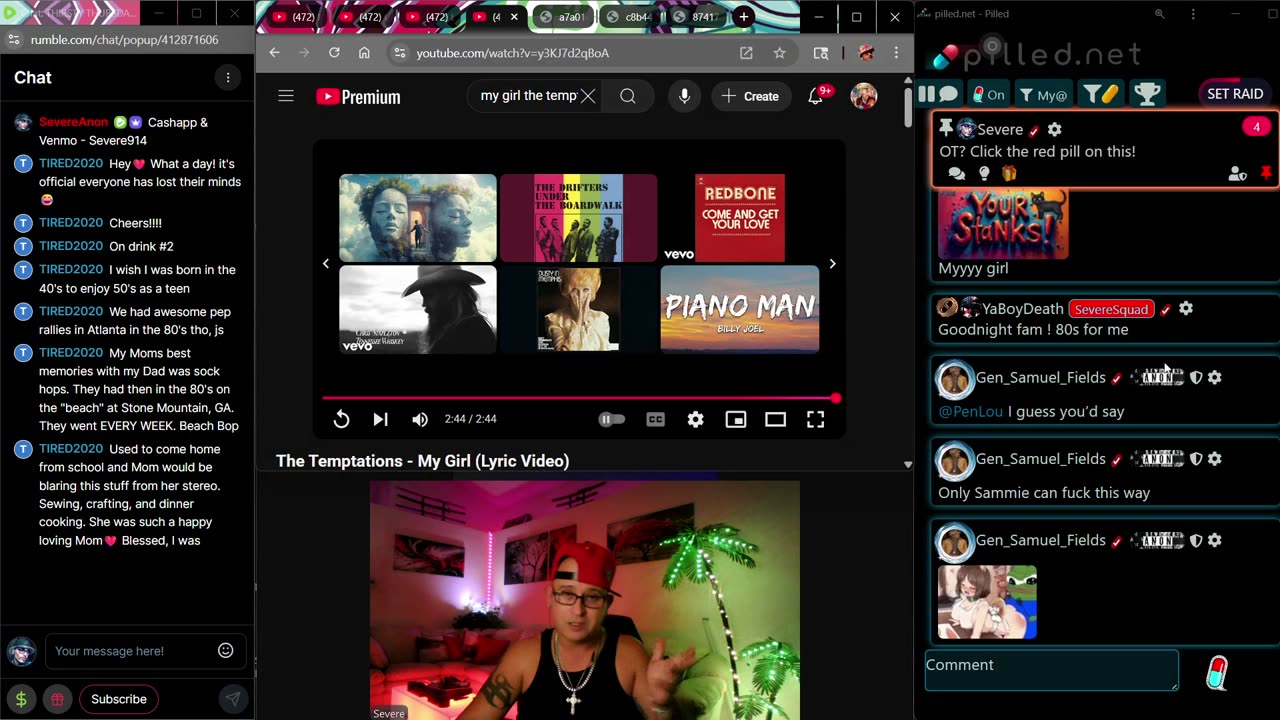Go to the browser home page

click(364, 53)
